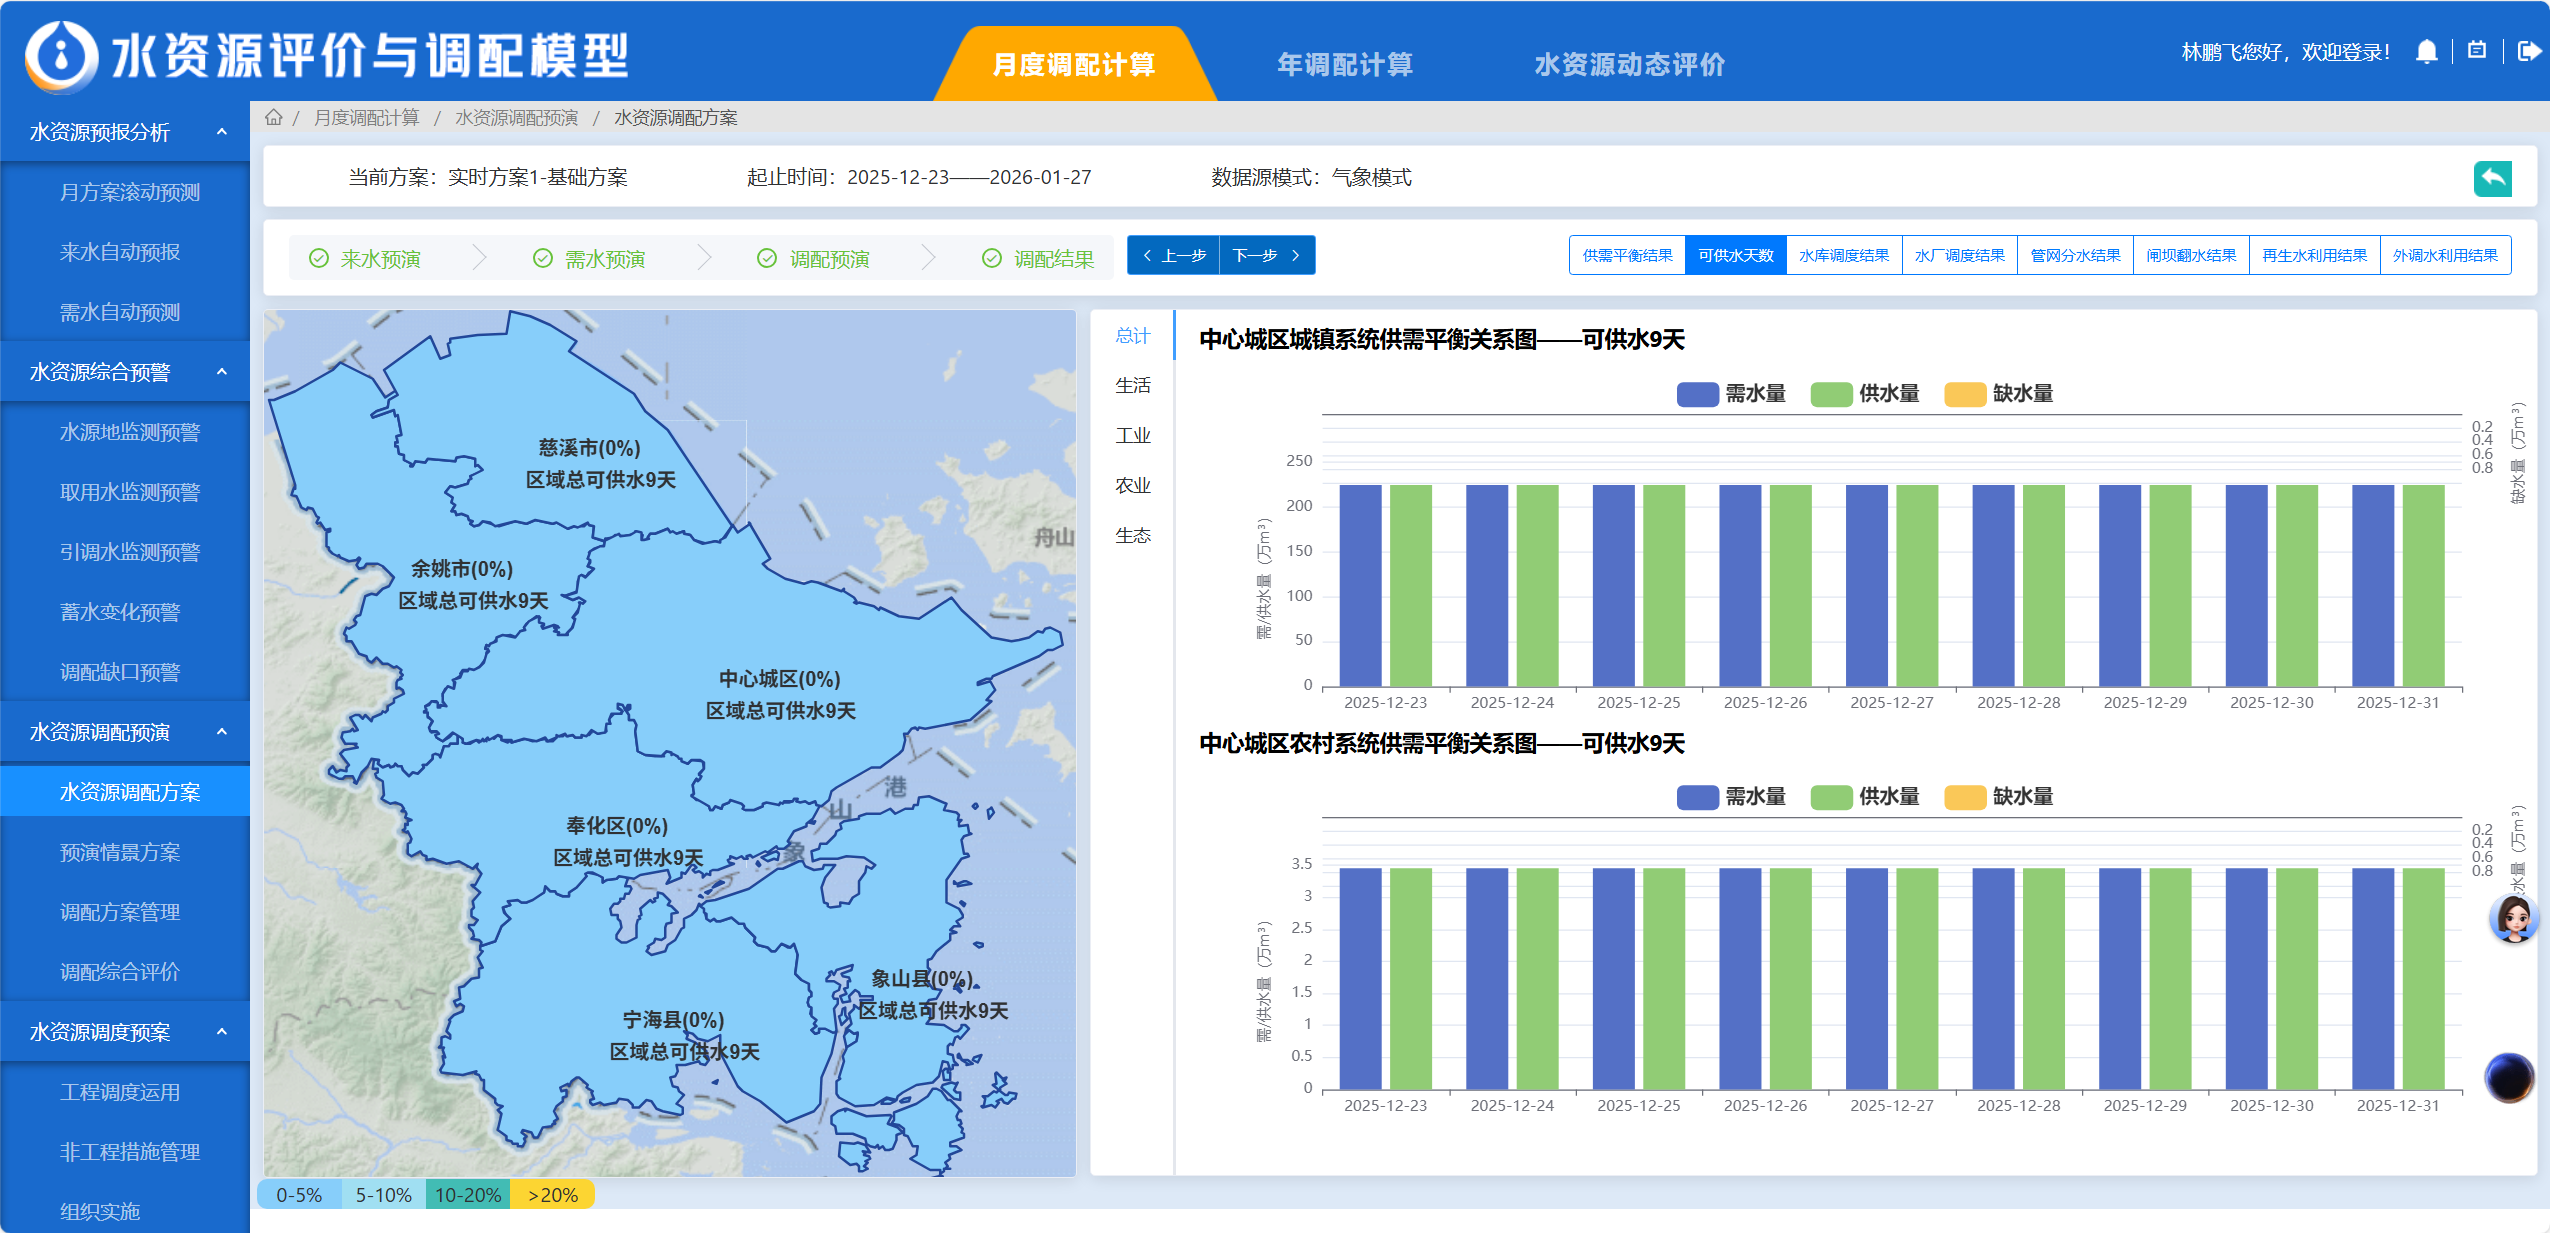Open the virtual assistant avatar icon
The image size is (2550, 1233).
2512,917
